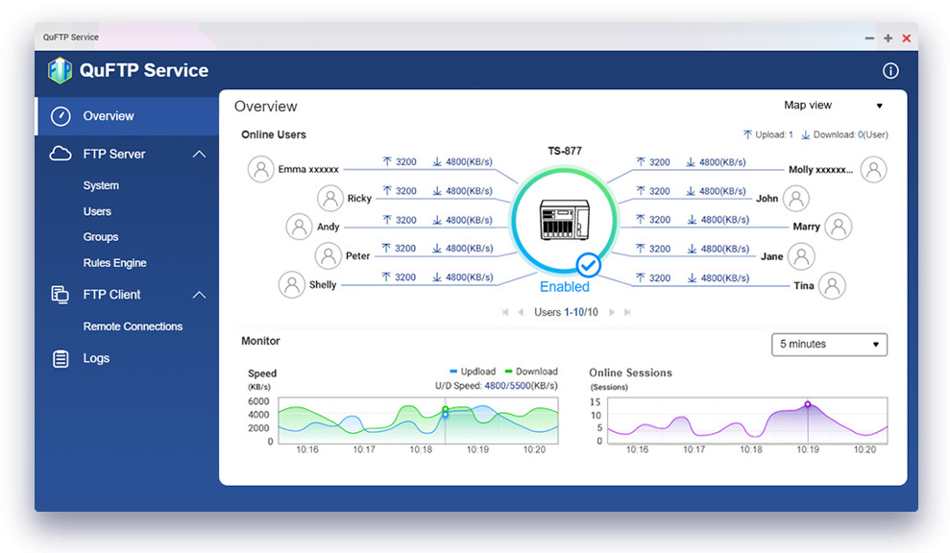The height and width of the screenshot is (553, 950).
Task: Click the purple peak marker on Sessions chart
Action: [808, 404]
